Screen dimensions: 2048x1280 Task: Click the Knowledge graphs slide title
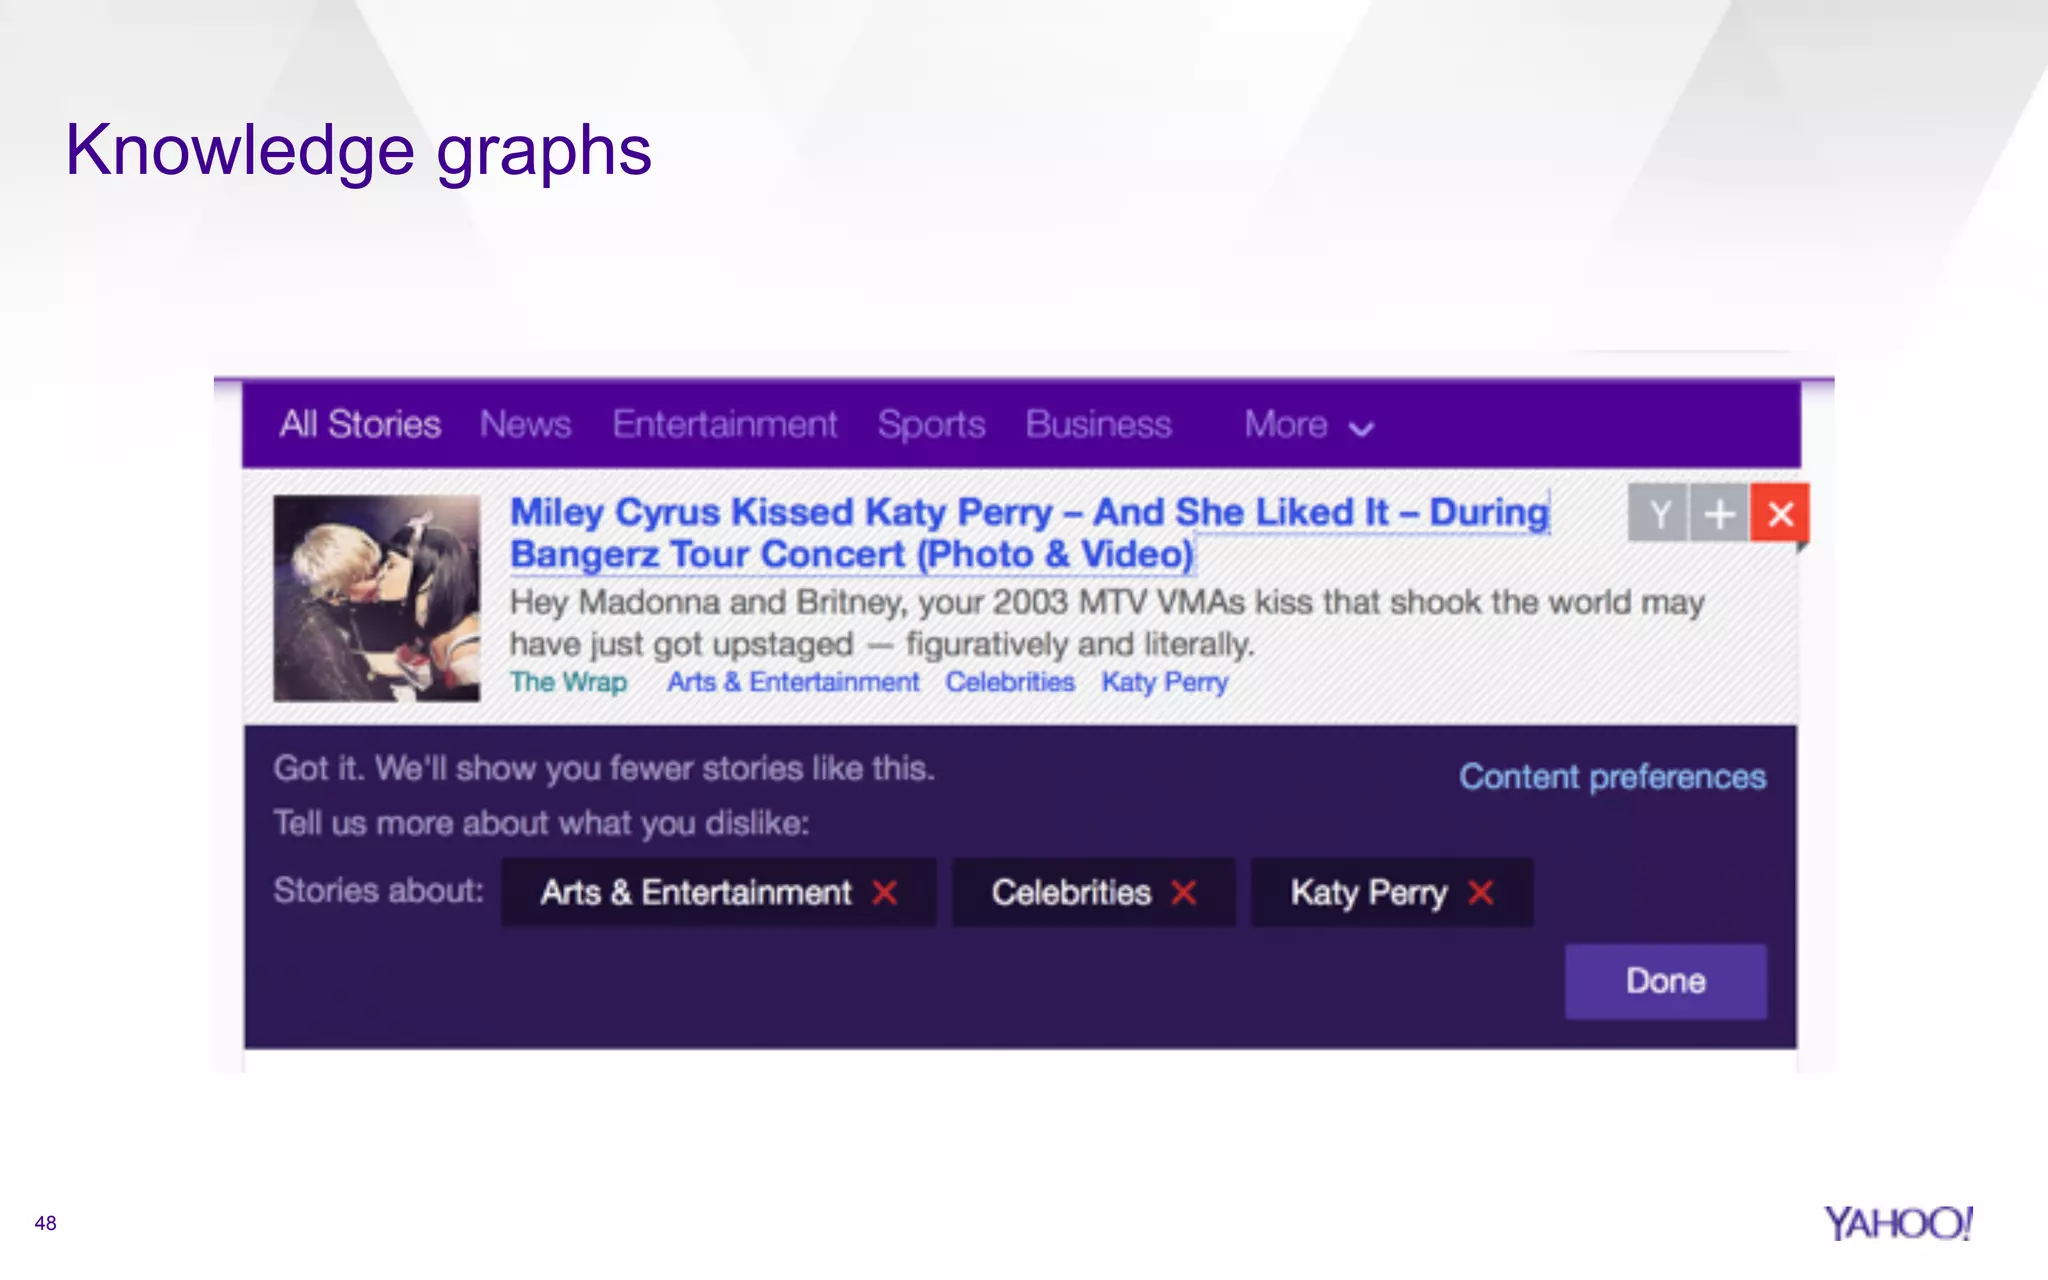358,152
